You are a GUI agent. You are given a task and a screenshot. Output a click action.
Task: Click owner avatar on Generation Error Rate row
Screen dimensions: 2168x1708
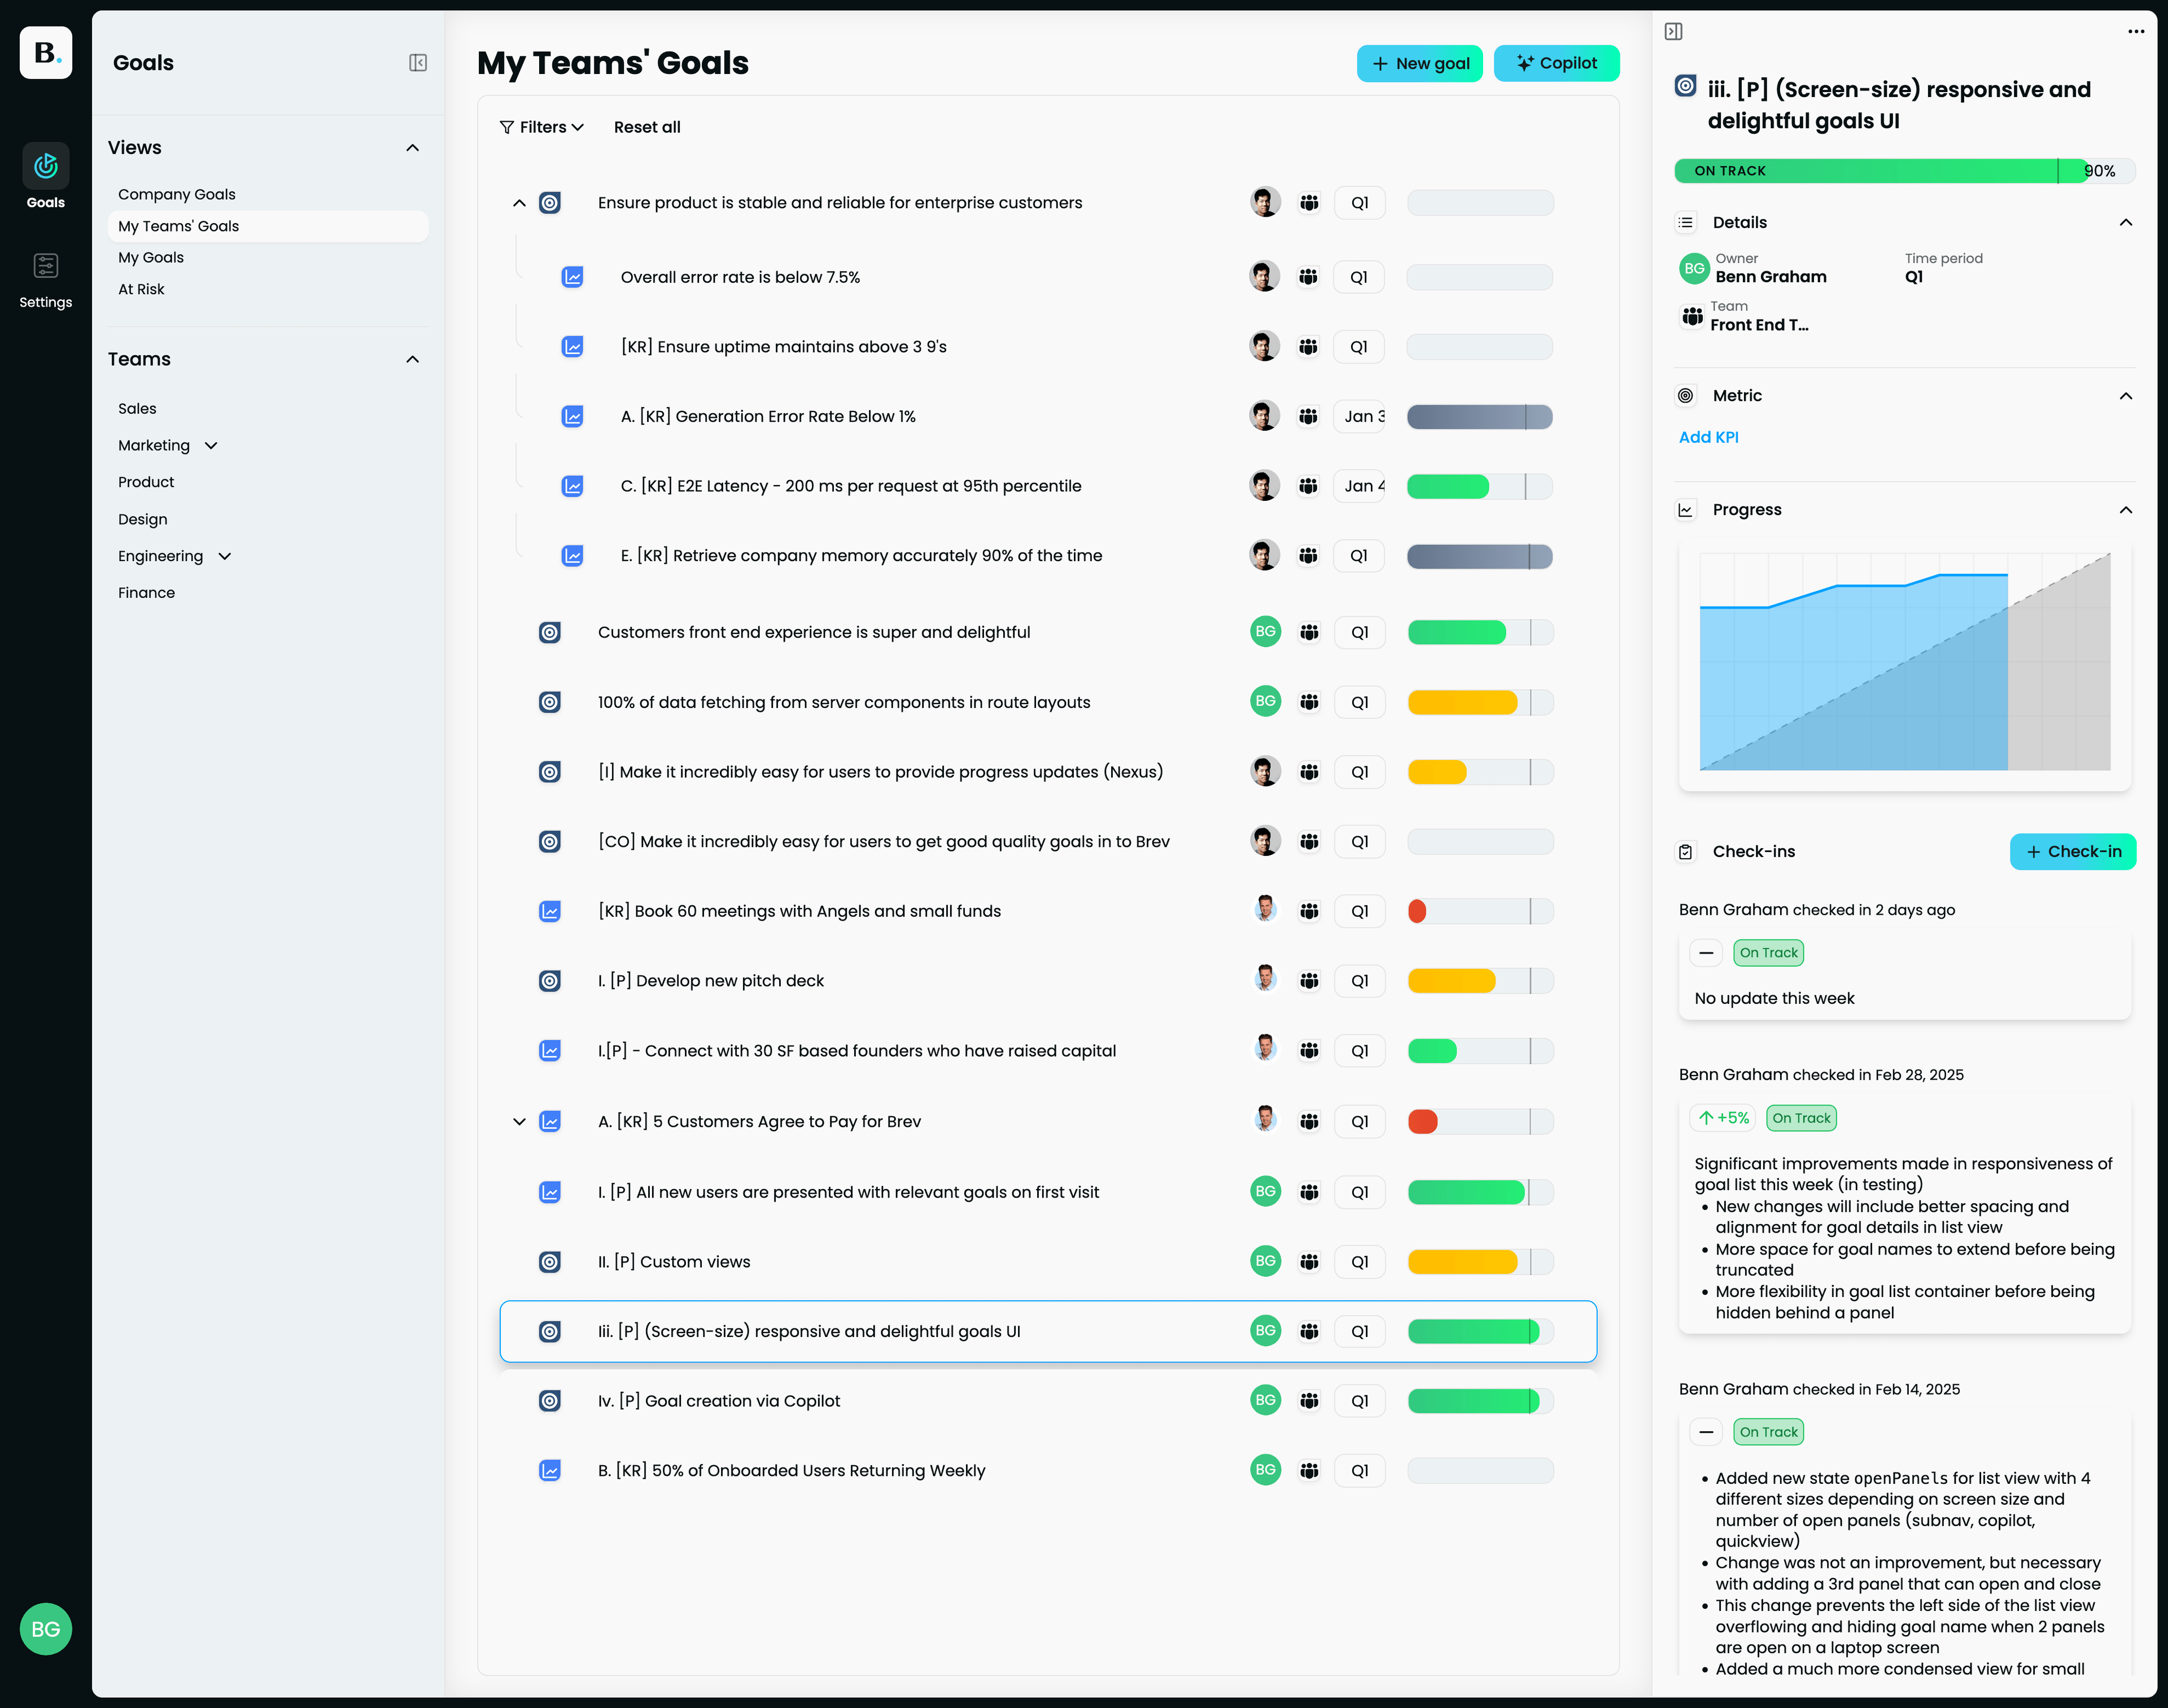click(1264, 416)
